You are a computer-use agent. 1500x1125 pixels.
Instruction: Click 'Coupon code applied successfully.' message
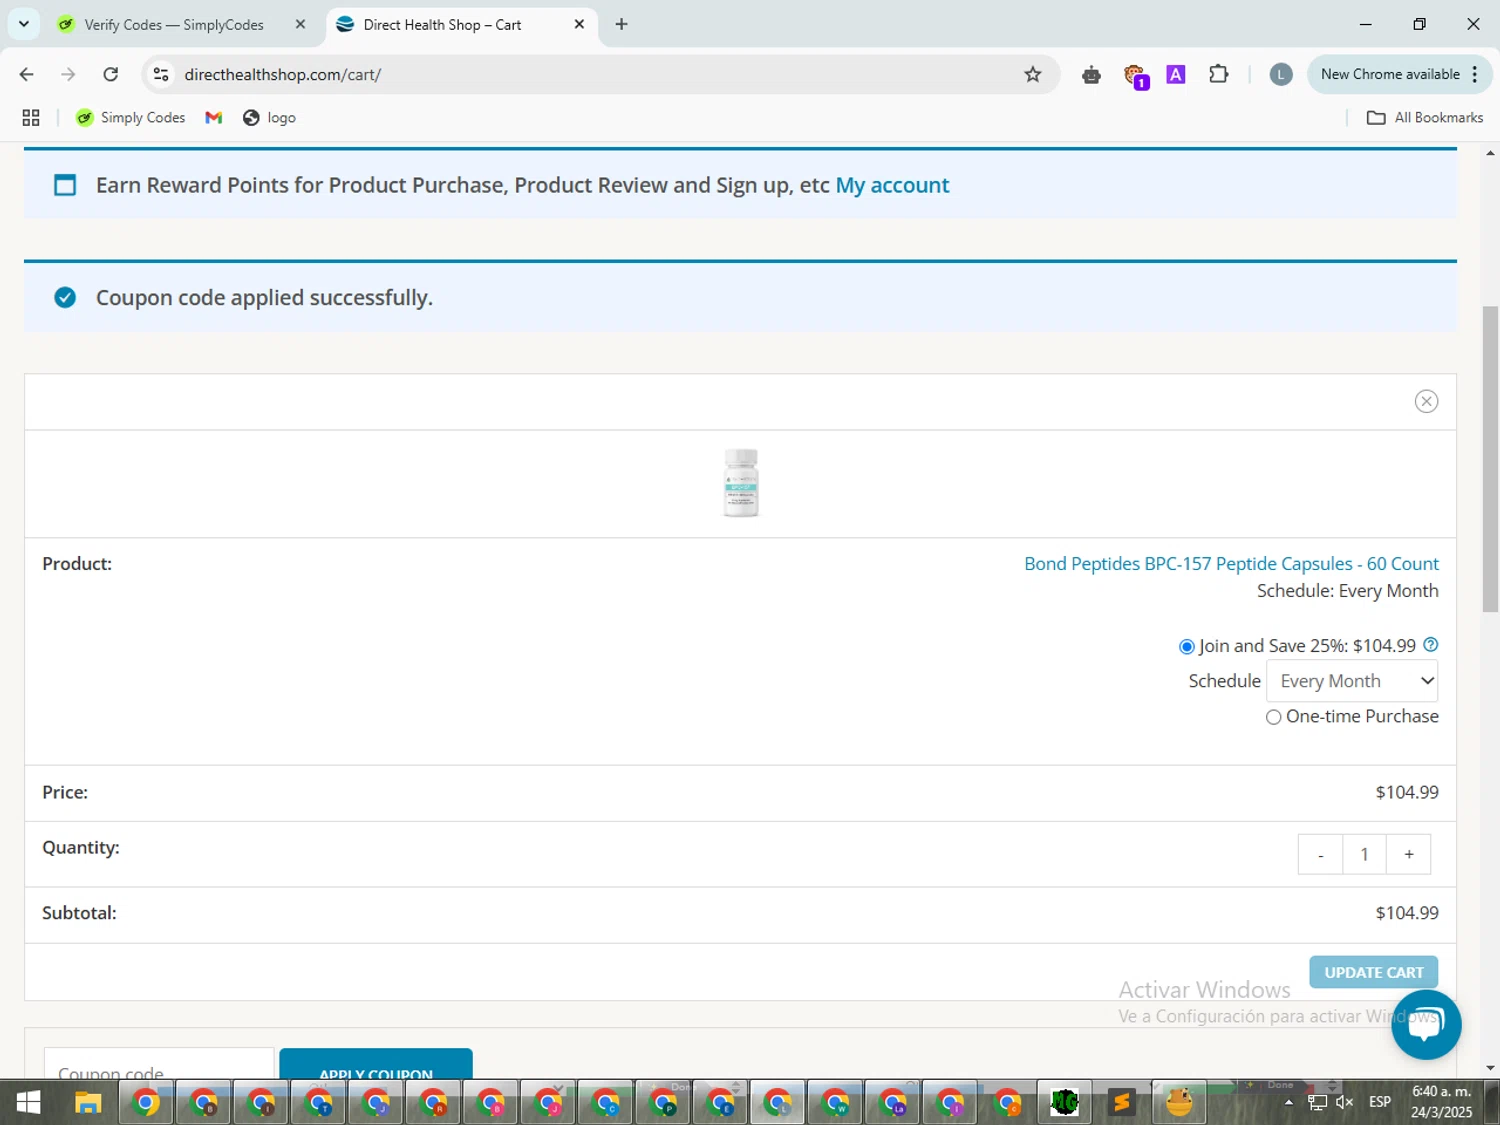click(x=264, y=298)
